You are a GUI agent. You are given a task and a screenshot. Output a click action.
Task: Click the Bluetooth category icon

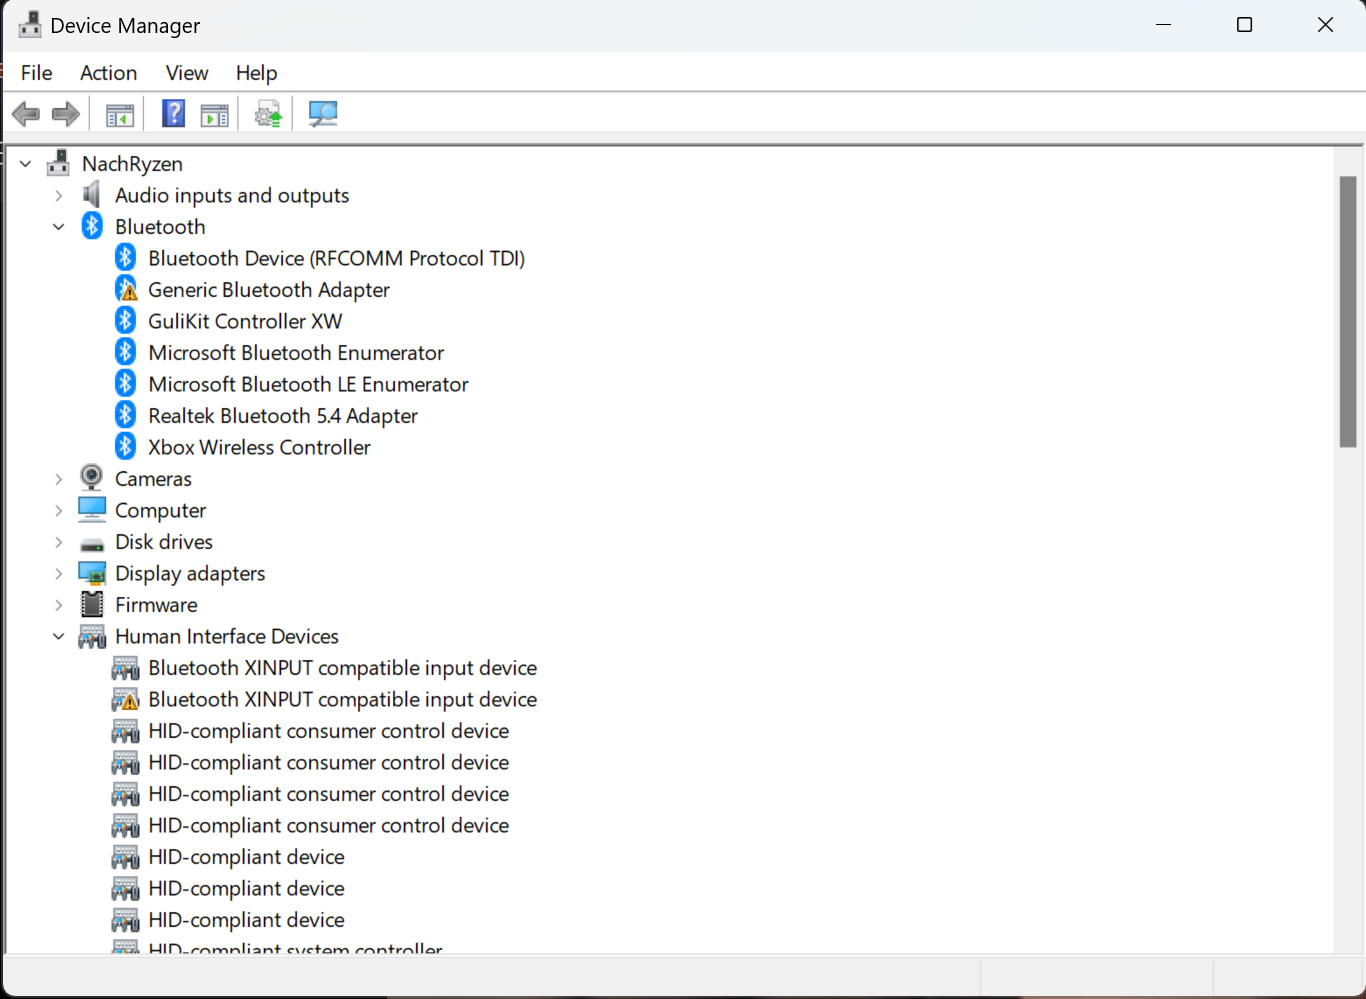[92, 226]
